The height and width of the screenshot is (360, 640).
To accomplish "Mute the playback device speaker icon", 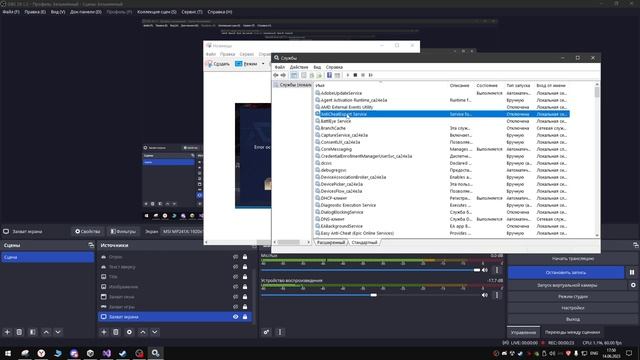I will pos(484,295).
